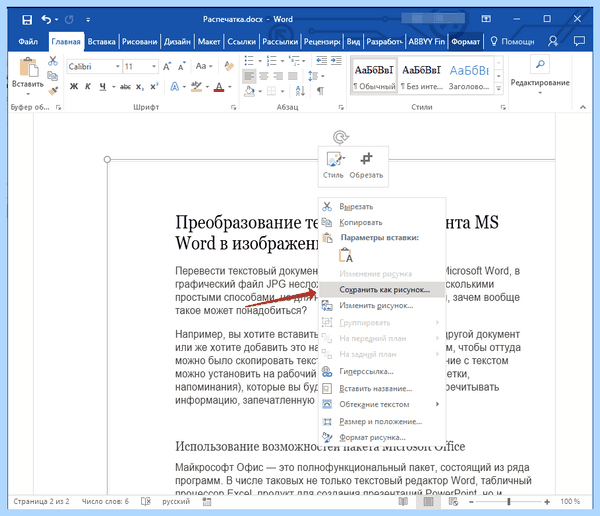
Task: Cut selection using the ribbon scissors icon
Action: pos(52,61)
